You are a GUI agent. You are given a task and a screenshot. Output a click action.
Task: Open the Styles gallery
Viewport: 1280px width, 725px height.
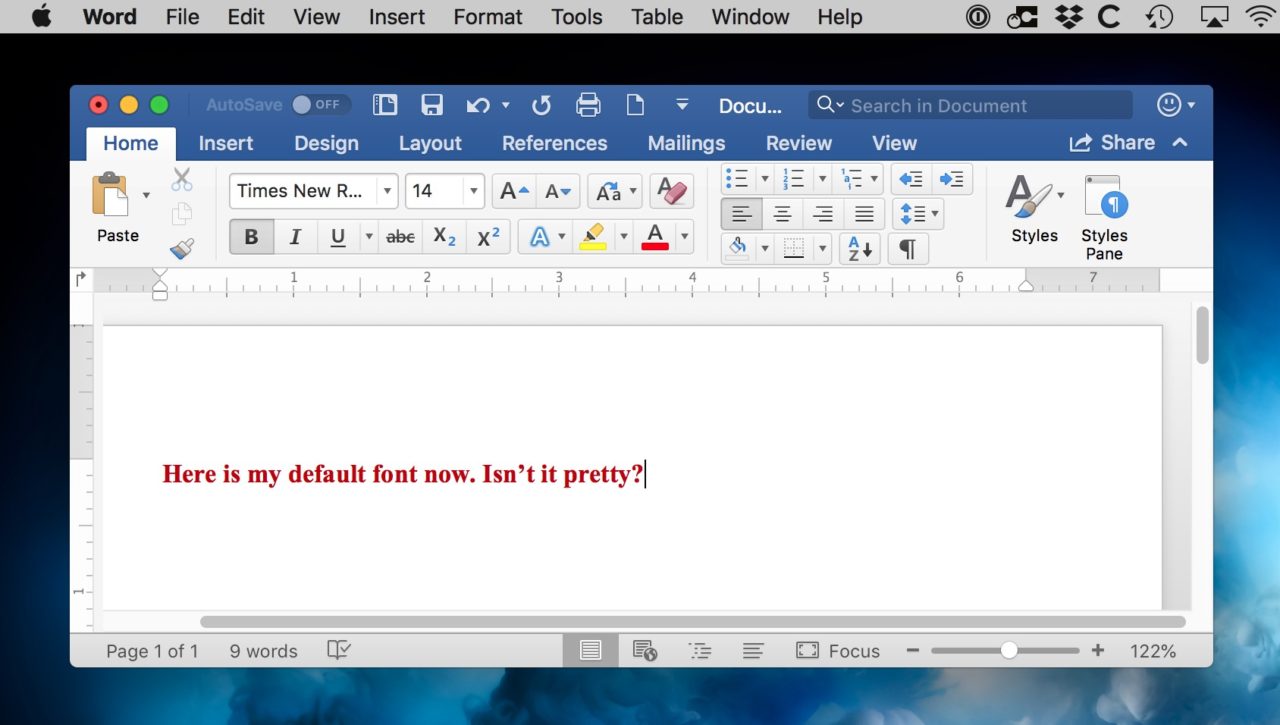click(1034, 209)
